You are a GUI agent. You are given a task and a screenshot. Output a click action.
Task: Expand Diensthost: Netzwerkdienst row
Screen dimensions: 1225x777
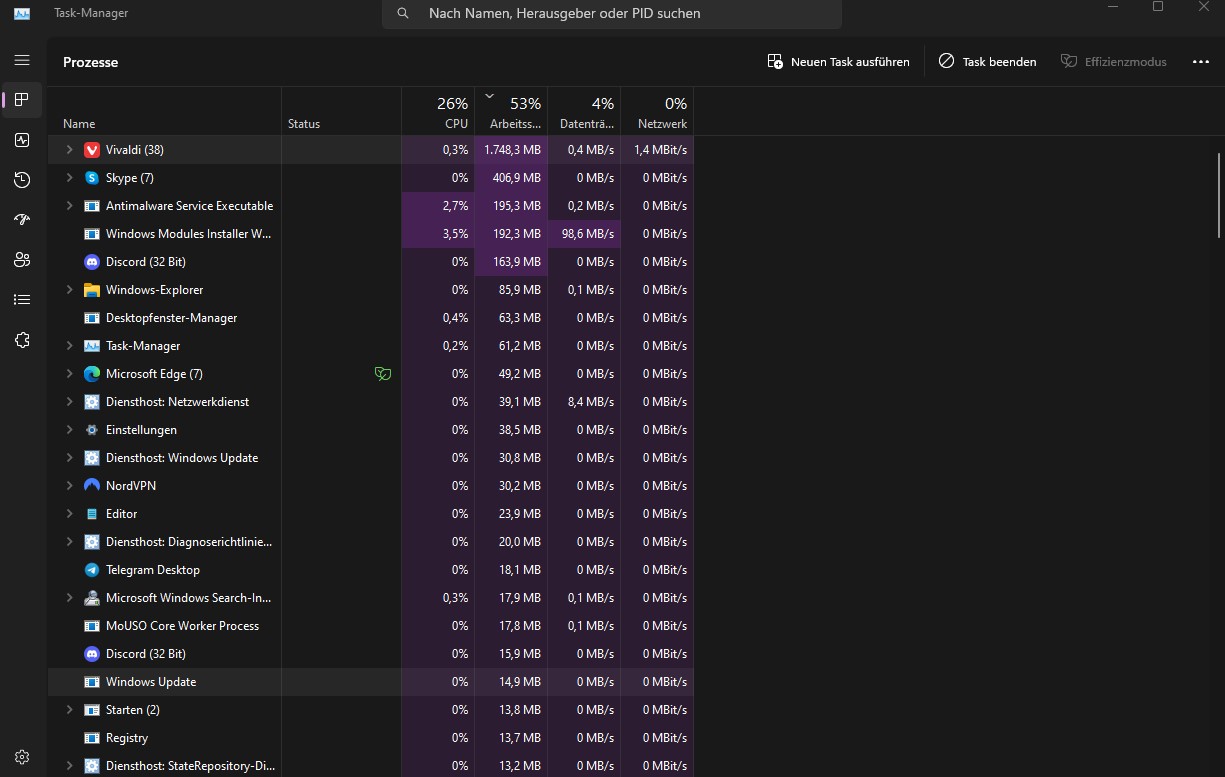coord(69,402)
